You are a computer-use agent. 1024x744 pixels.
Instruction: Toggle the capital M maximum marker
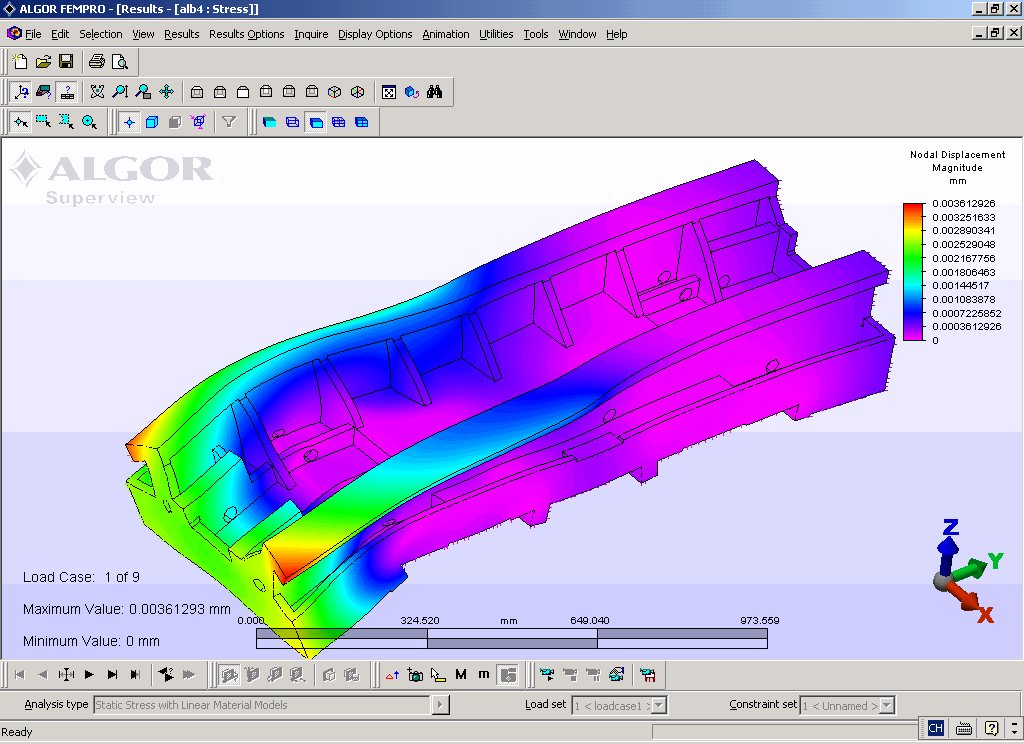(461, 675)
